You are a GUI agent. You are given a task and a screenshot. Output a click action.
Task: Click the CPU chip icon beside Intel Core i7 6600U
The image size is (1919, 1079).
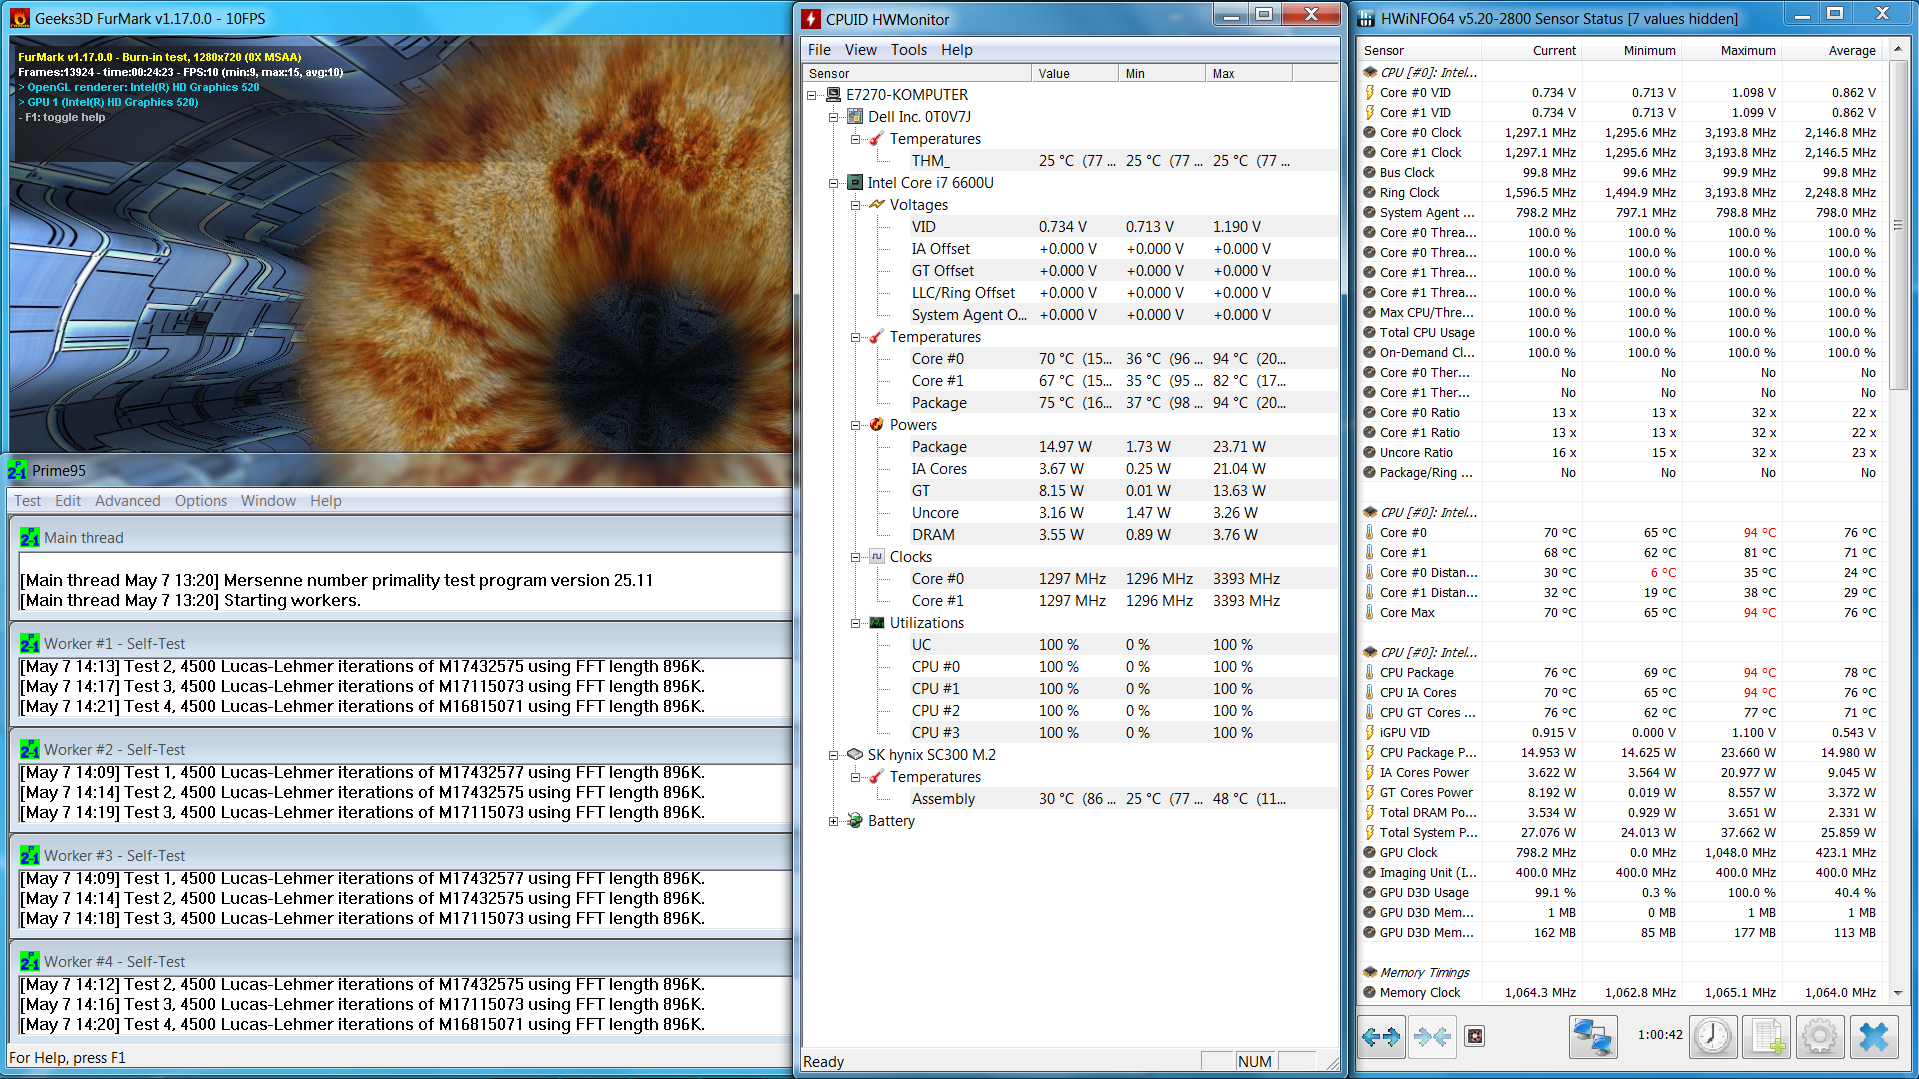[x=855, y=182]
